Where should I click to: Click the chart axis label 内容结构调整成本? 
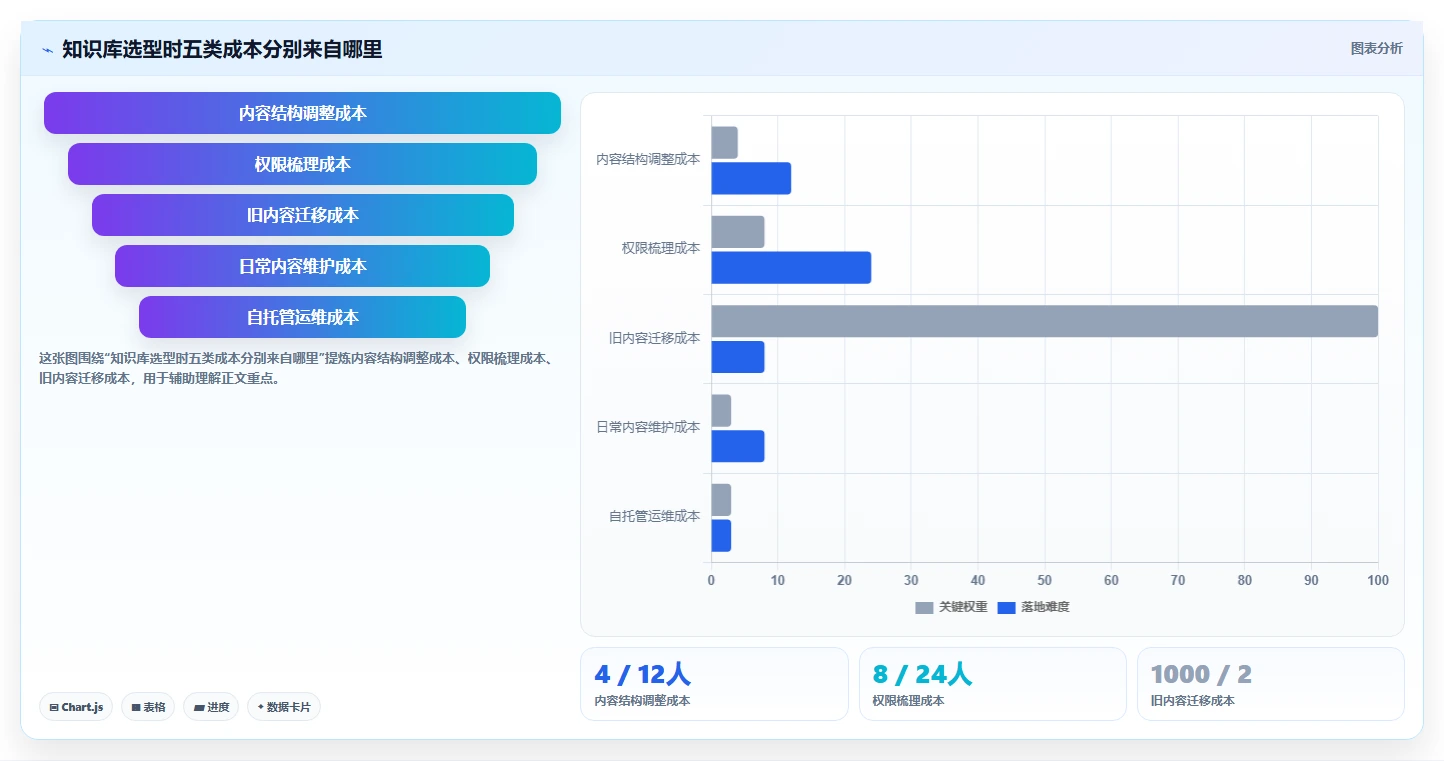coord(648,159)
